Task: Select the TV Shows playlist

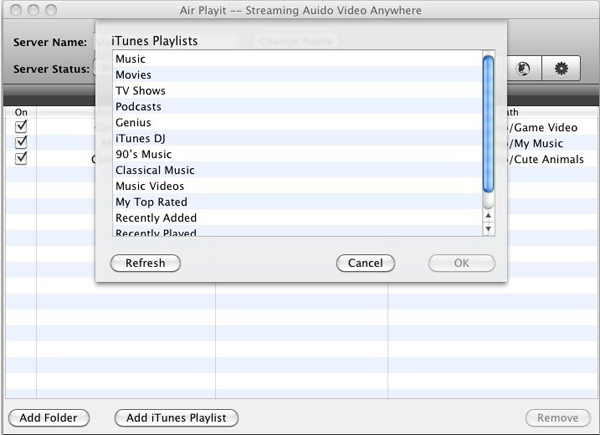Action: pyautogui.click(x=298, y=91)
